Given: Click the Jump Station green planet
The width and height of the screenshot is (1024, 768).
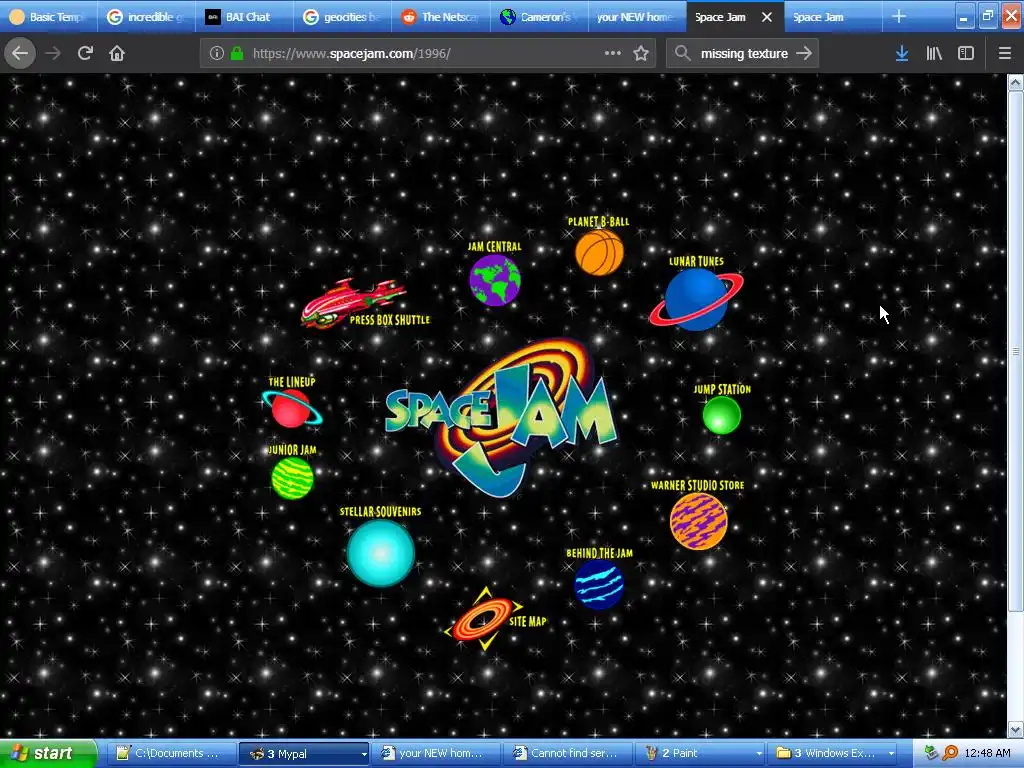Looking at the screenshot, I should pos(722,415).
